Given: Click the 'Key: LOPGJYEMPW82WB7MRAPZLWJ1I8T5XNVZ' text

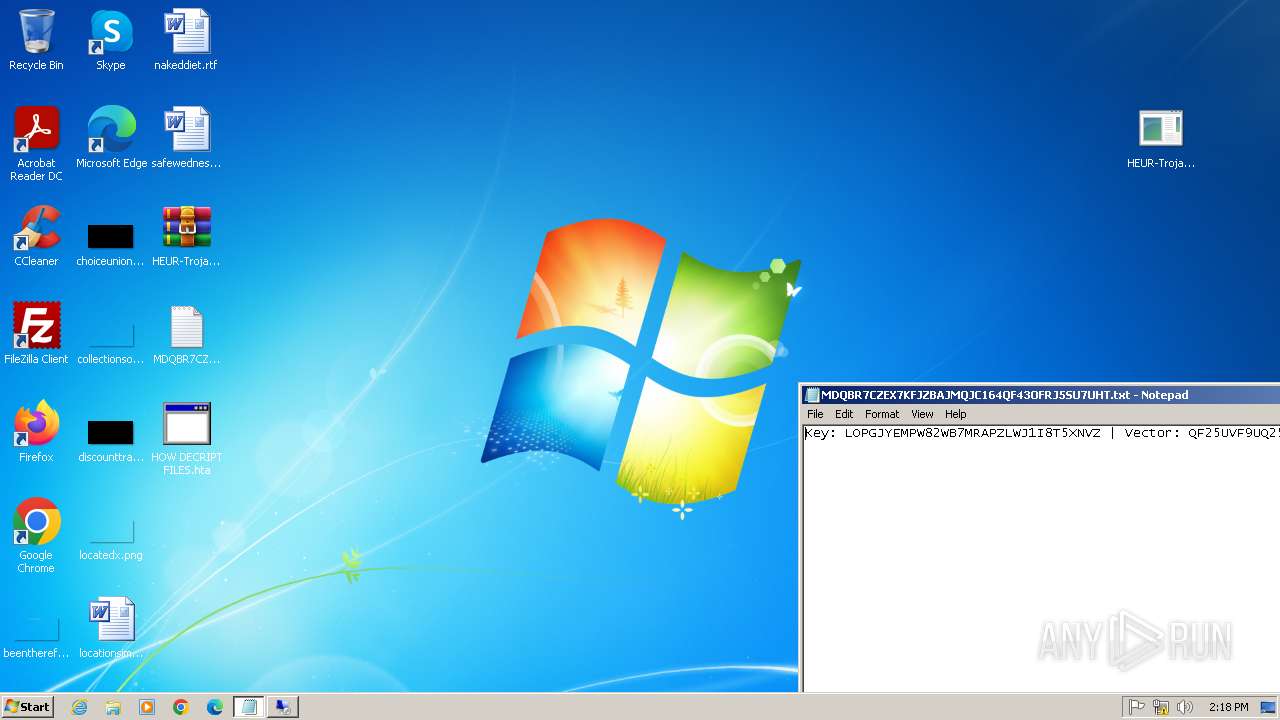Looking at the screenshot, I should (952, 434).
